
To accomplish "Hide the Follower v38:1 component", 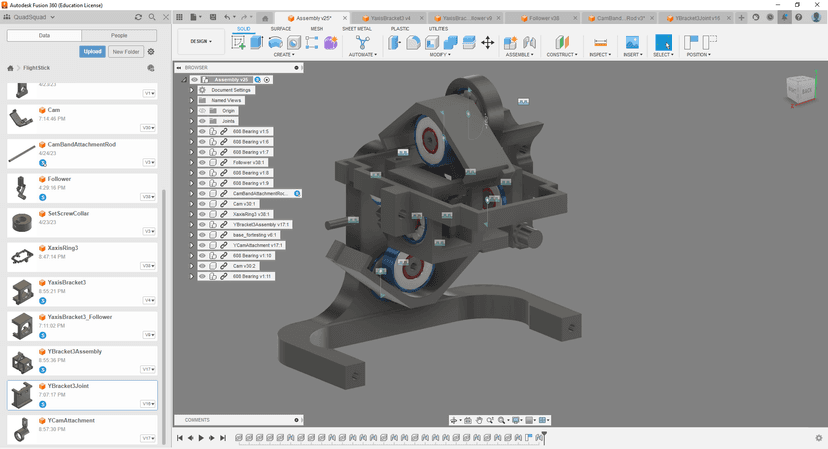I will (202, 162).
